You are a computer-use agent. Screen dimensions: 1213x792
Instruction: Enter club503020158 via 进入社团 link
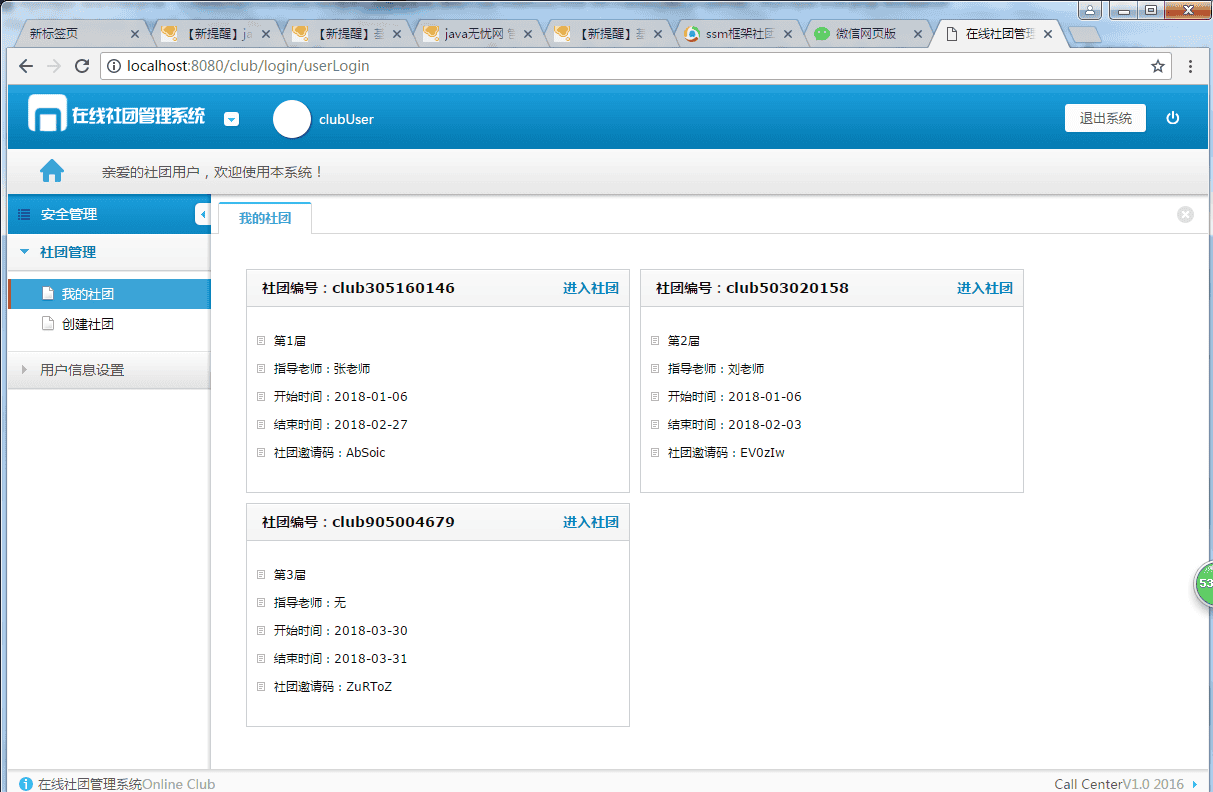coord(985,288)
